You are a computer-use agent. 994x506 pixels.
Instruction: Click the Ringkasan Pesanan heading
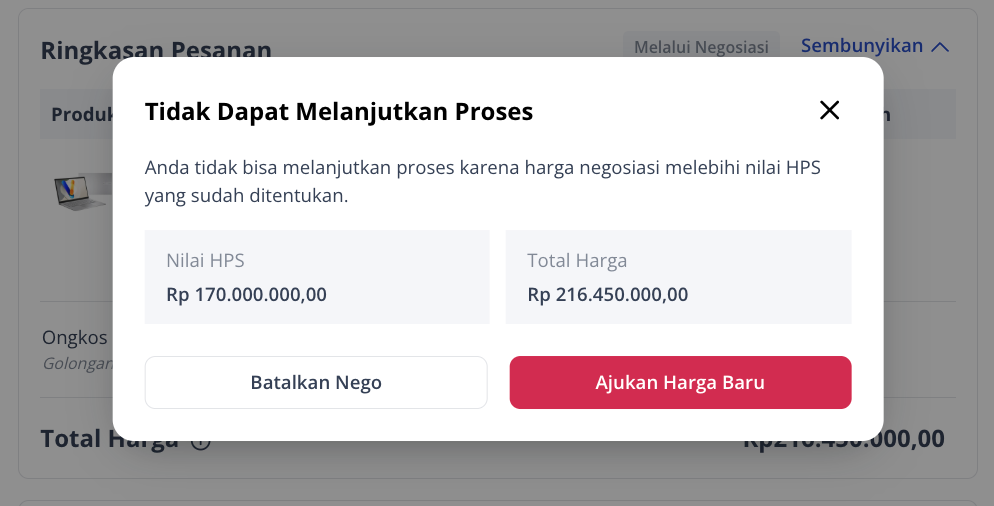pyautogui.click(x=156, y=49)
